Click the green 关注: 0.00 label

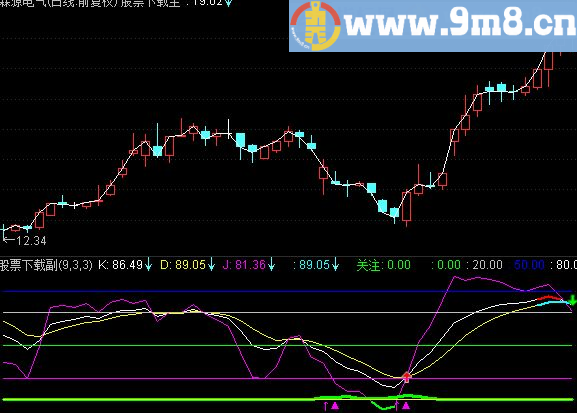point(383,265)
